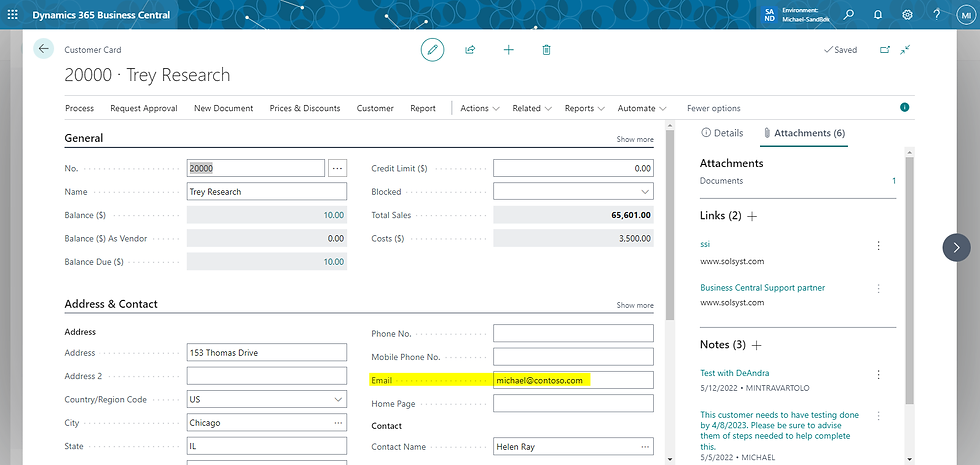
Task: Click the help question mark icon
Action: coord(936,14)
